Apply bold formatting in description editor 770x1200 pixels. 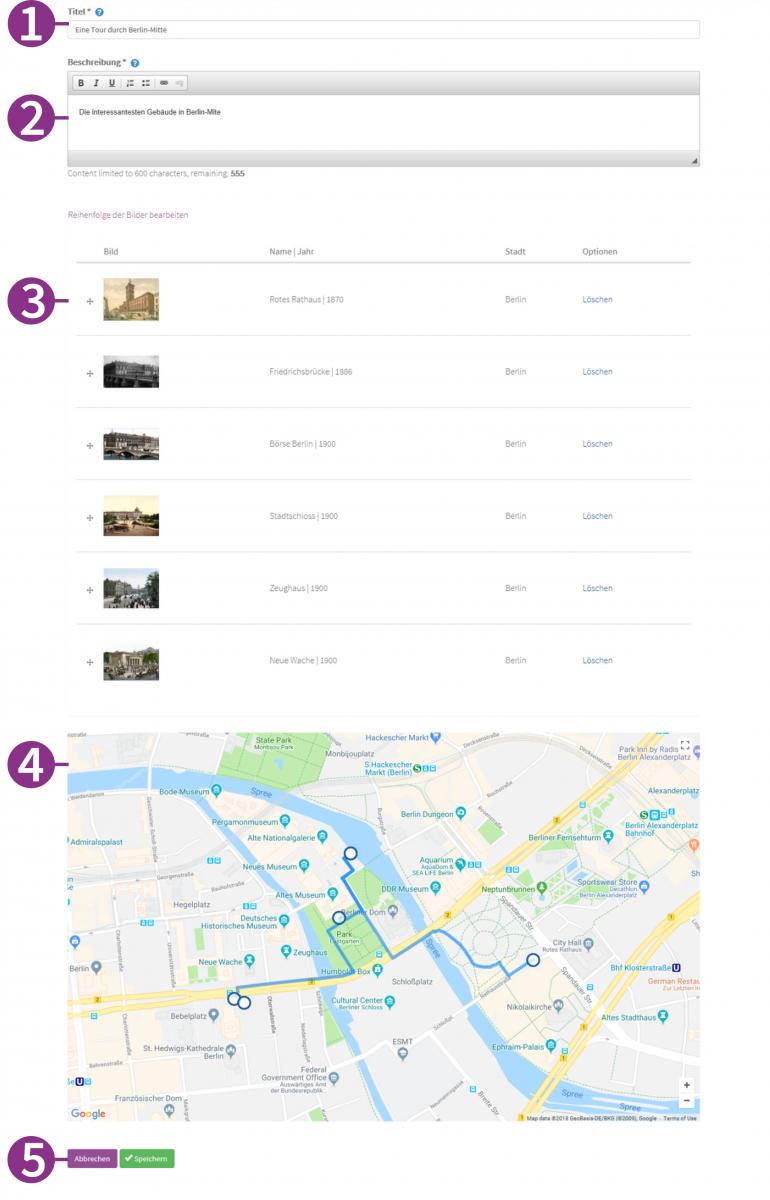click(x=82, y=83)
